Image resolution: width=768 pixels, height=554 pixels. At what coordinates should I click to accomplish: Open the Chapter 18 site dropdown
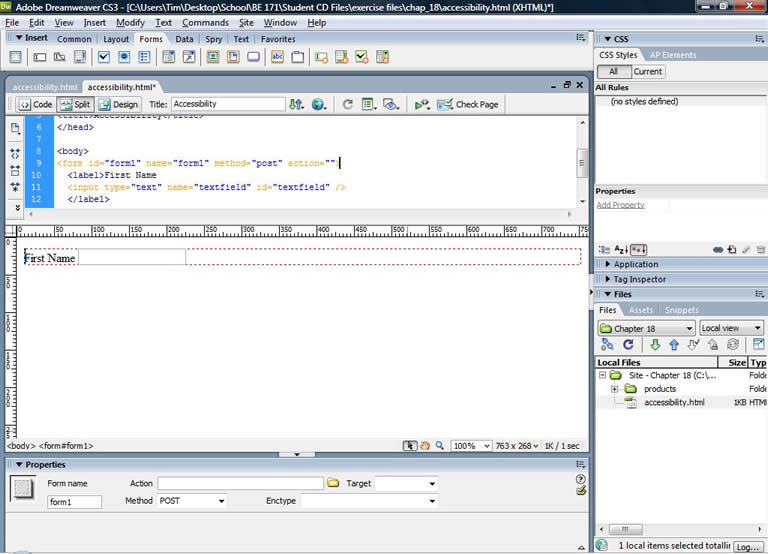tap(647, 328)
